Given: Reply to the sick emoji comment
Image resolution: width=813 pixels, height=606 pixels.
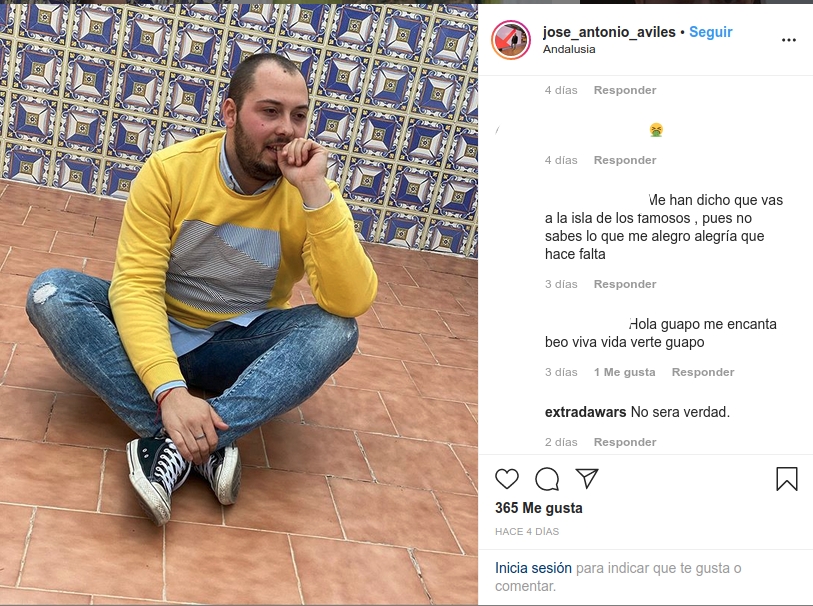Looking at the screenshot, I should coord(625,160).
